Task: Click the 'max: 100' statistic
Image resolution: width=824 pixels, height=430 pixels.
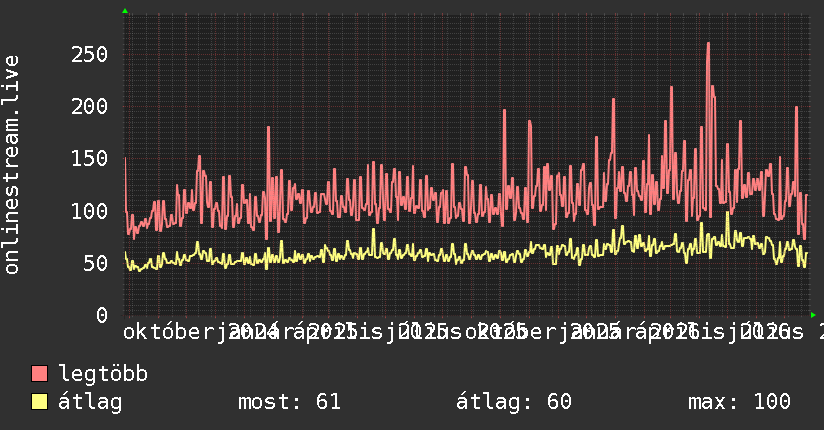Action: pyautogui.click(x=739, y=402)
